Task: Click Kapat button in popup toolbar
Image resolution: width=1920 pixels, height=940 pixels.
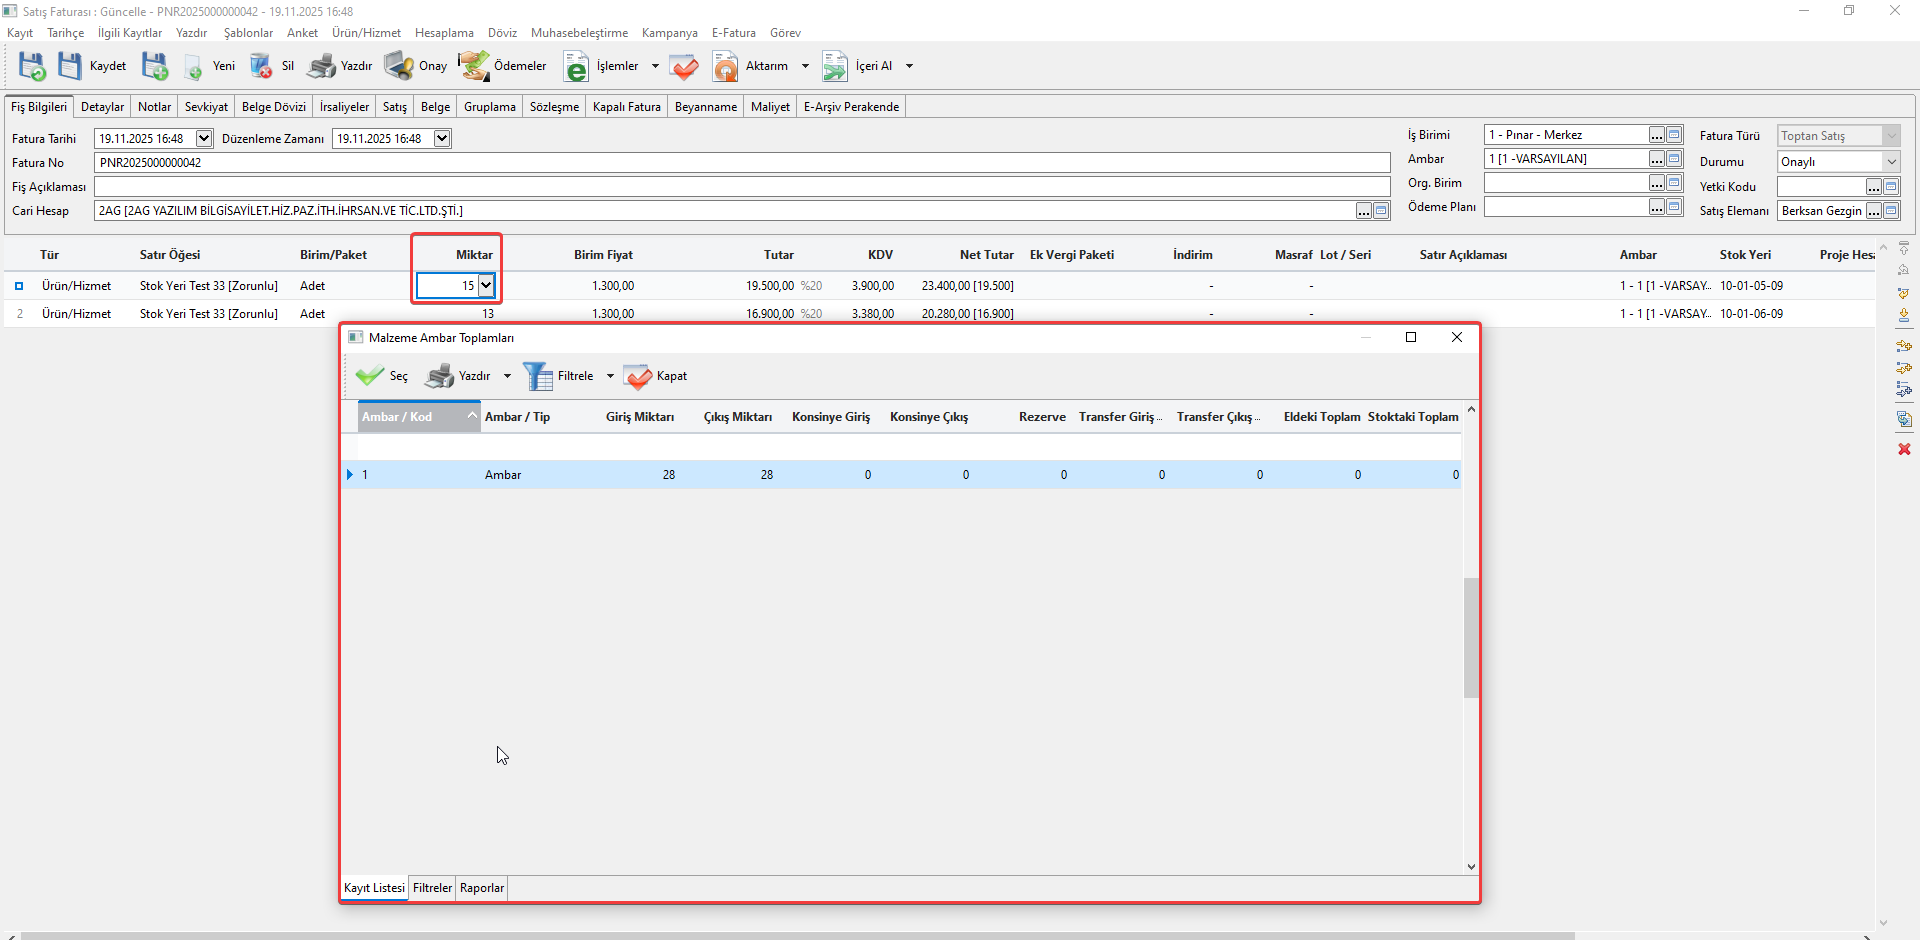Action: coord(656,376)
